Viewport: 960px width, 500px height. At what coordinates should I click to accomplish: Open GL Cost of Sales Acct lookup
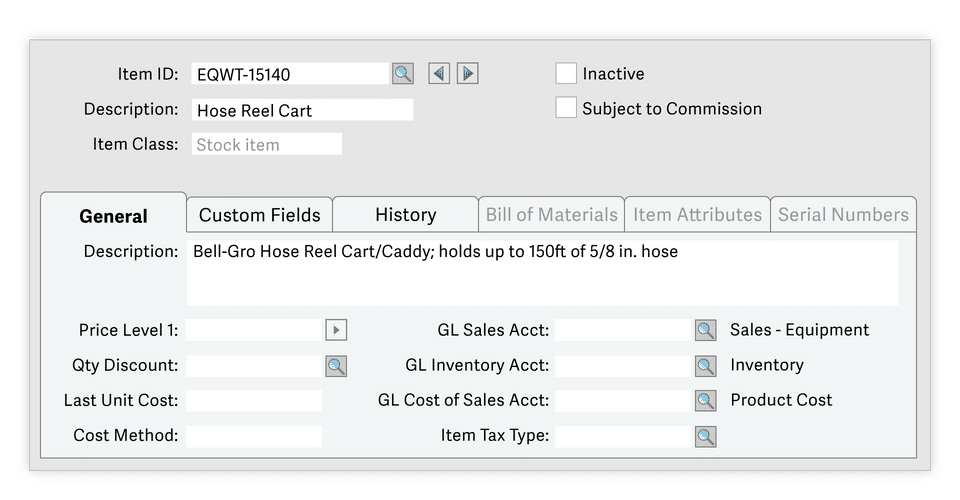[706, 400]
